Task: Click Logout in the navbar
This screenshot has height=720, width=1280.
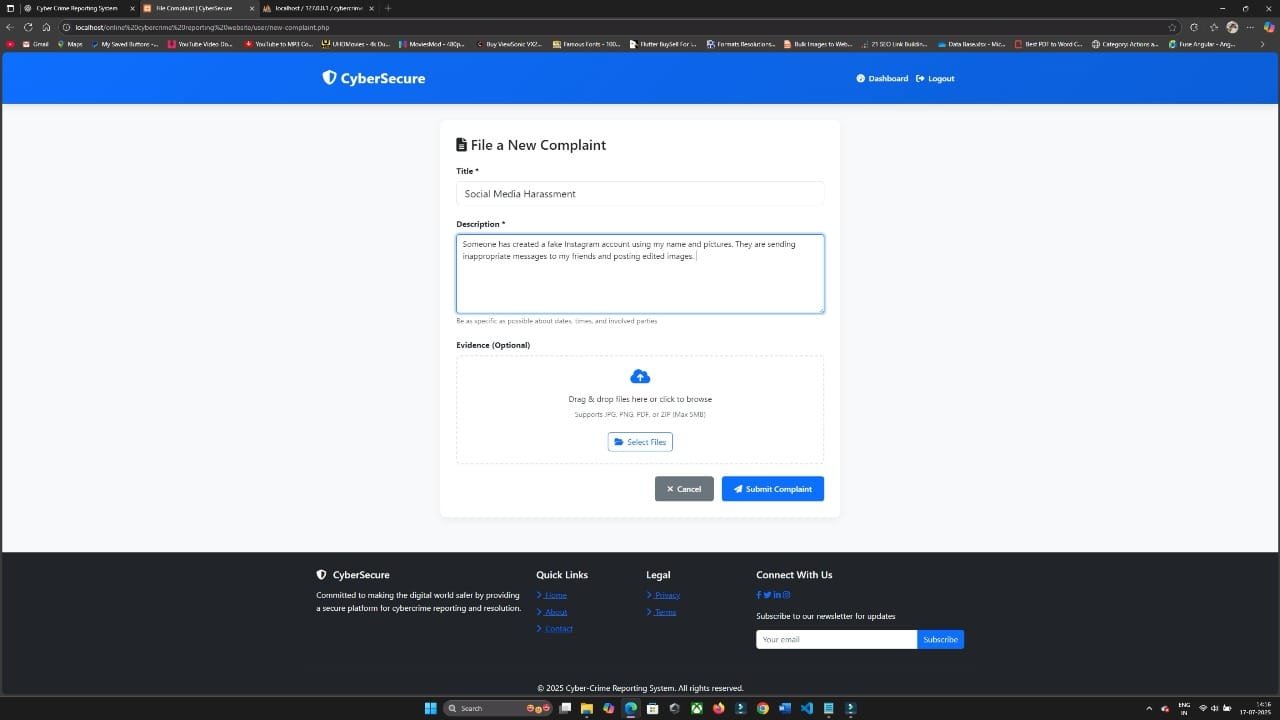Action: tap(935, 78)
